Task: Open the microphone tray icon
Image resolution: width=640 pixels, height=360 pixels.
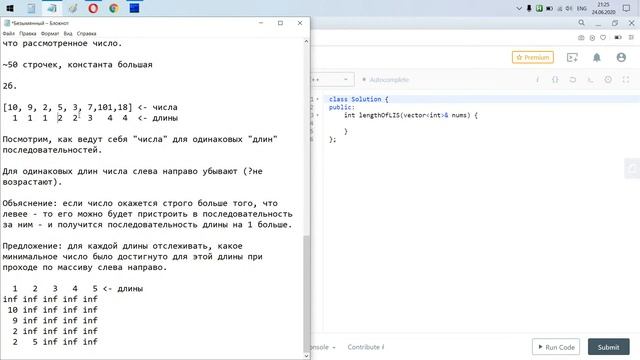Action: coord(529,8)
